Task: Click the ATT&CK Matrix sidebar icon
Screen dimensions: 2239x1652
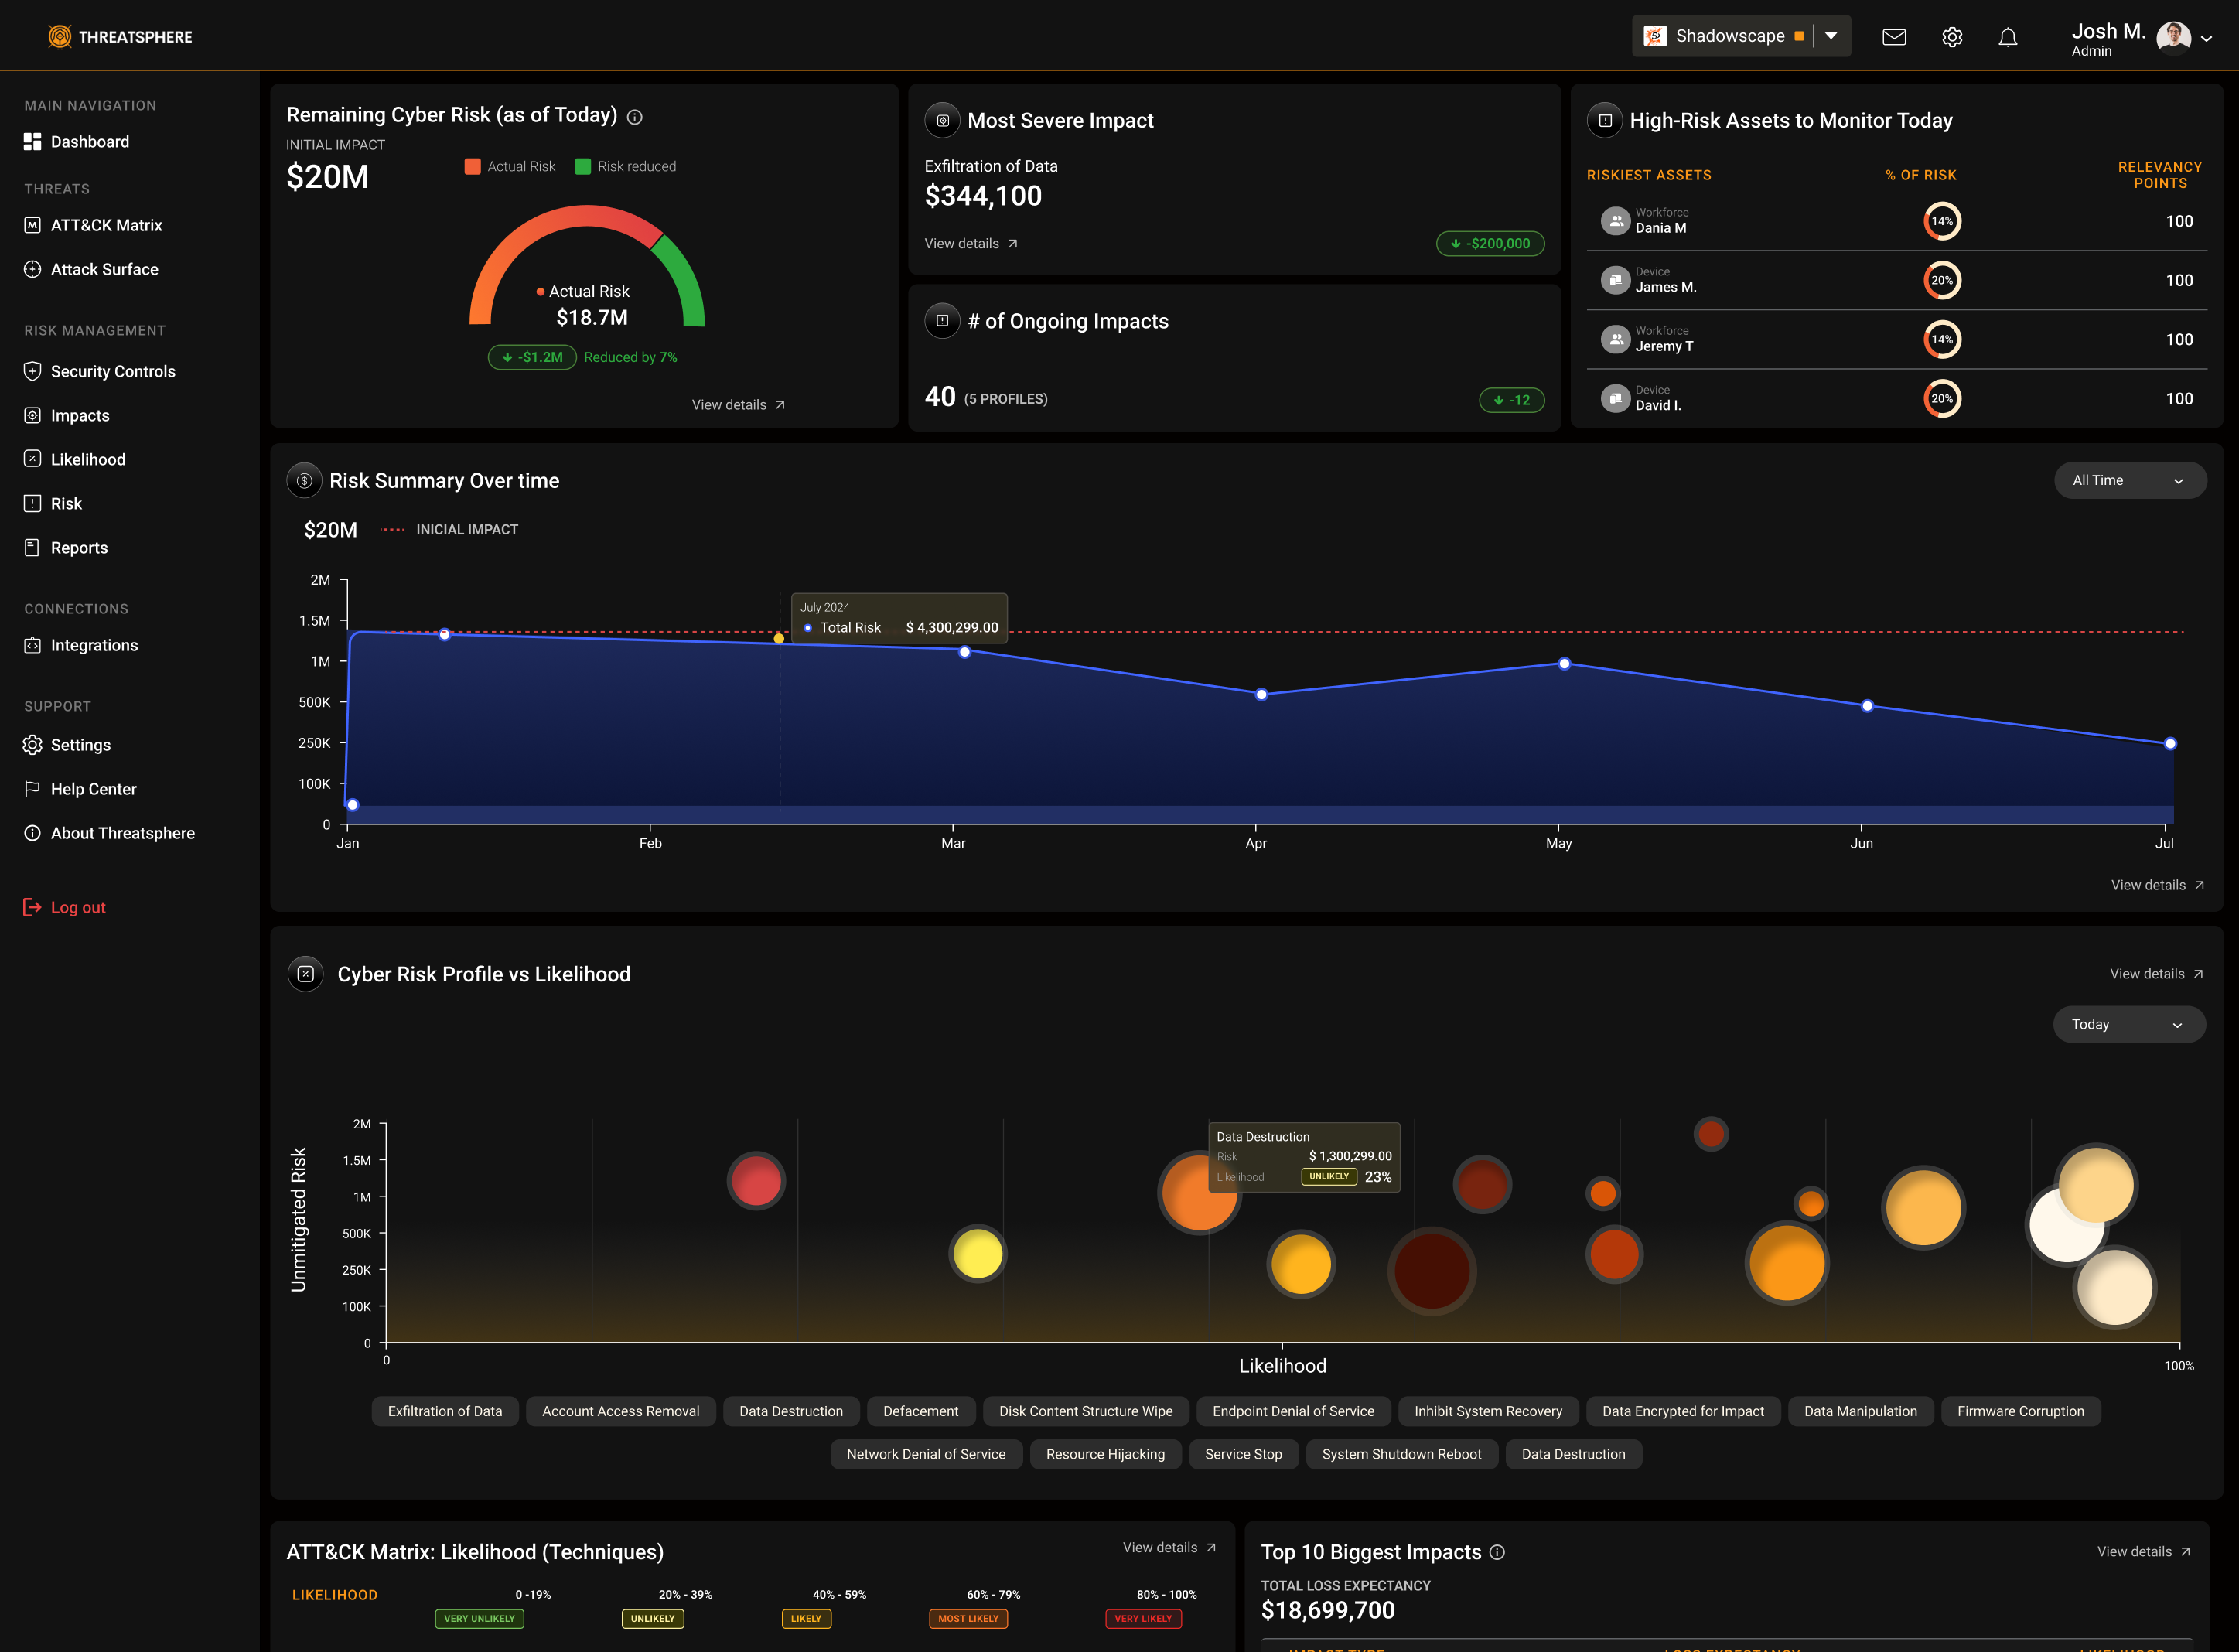Action: pyautogui.click(x=32, y=225)
